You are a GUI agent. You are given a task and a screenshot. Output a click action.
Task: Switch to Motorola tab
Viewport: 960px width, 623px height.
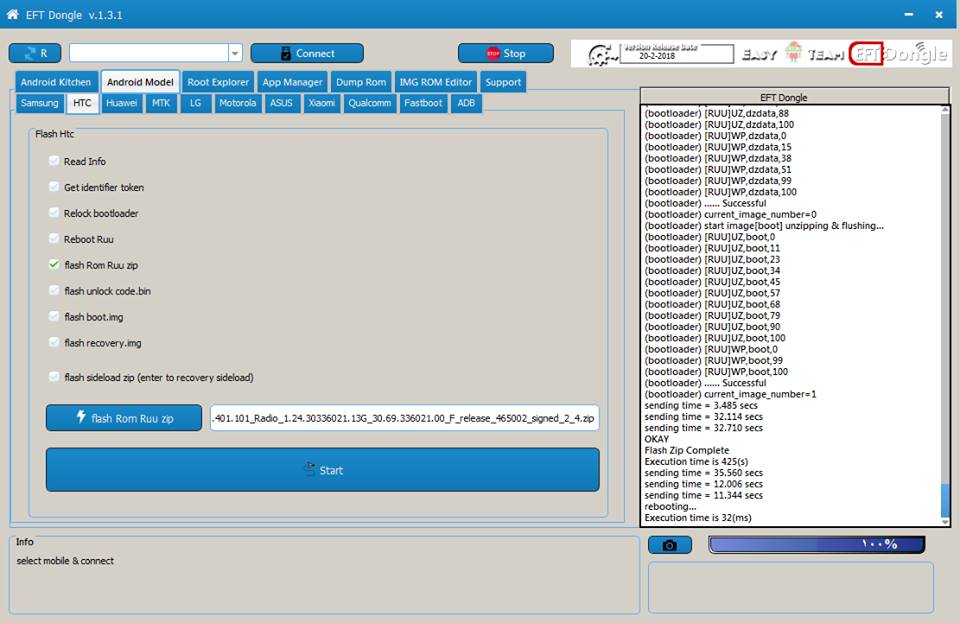pyautogui.click(x=238, y=103)
